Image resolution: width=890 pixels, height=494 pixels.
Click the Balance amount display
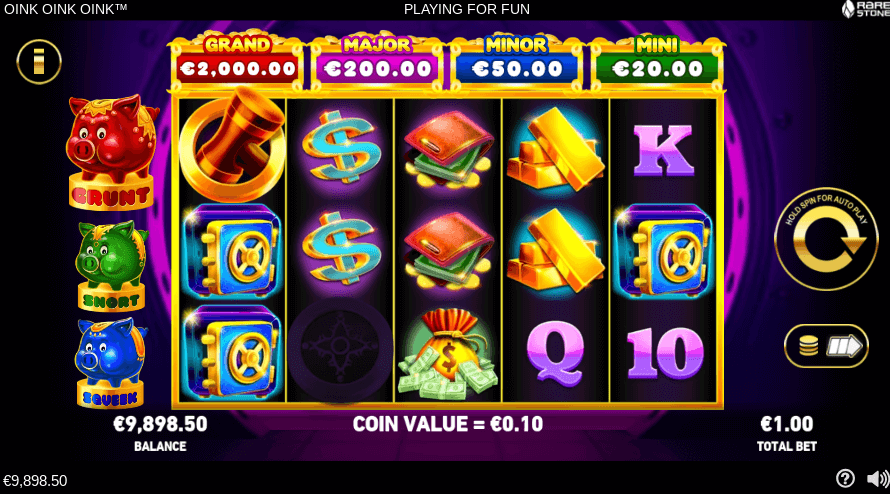[x=160, y=424]
